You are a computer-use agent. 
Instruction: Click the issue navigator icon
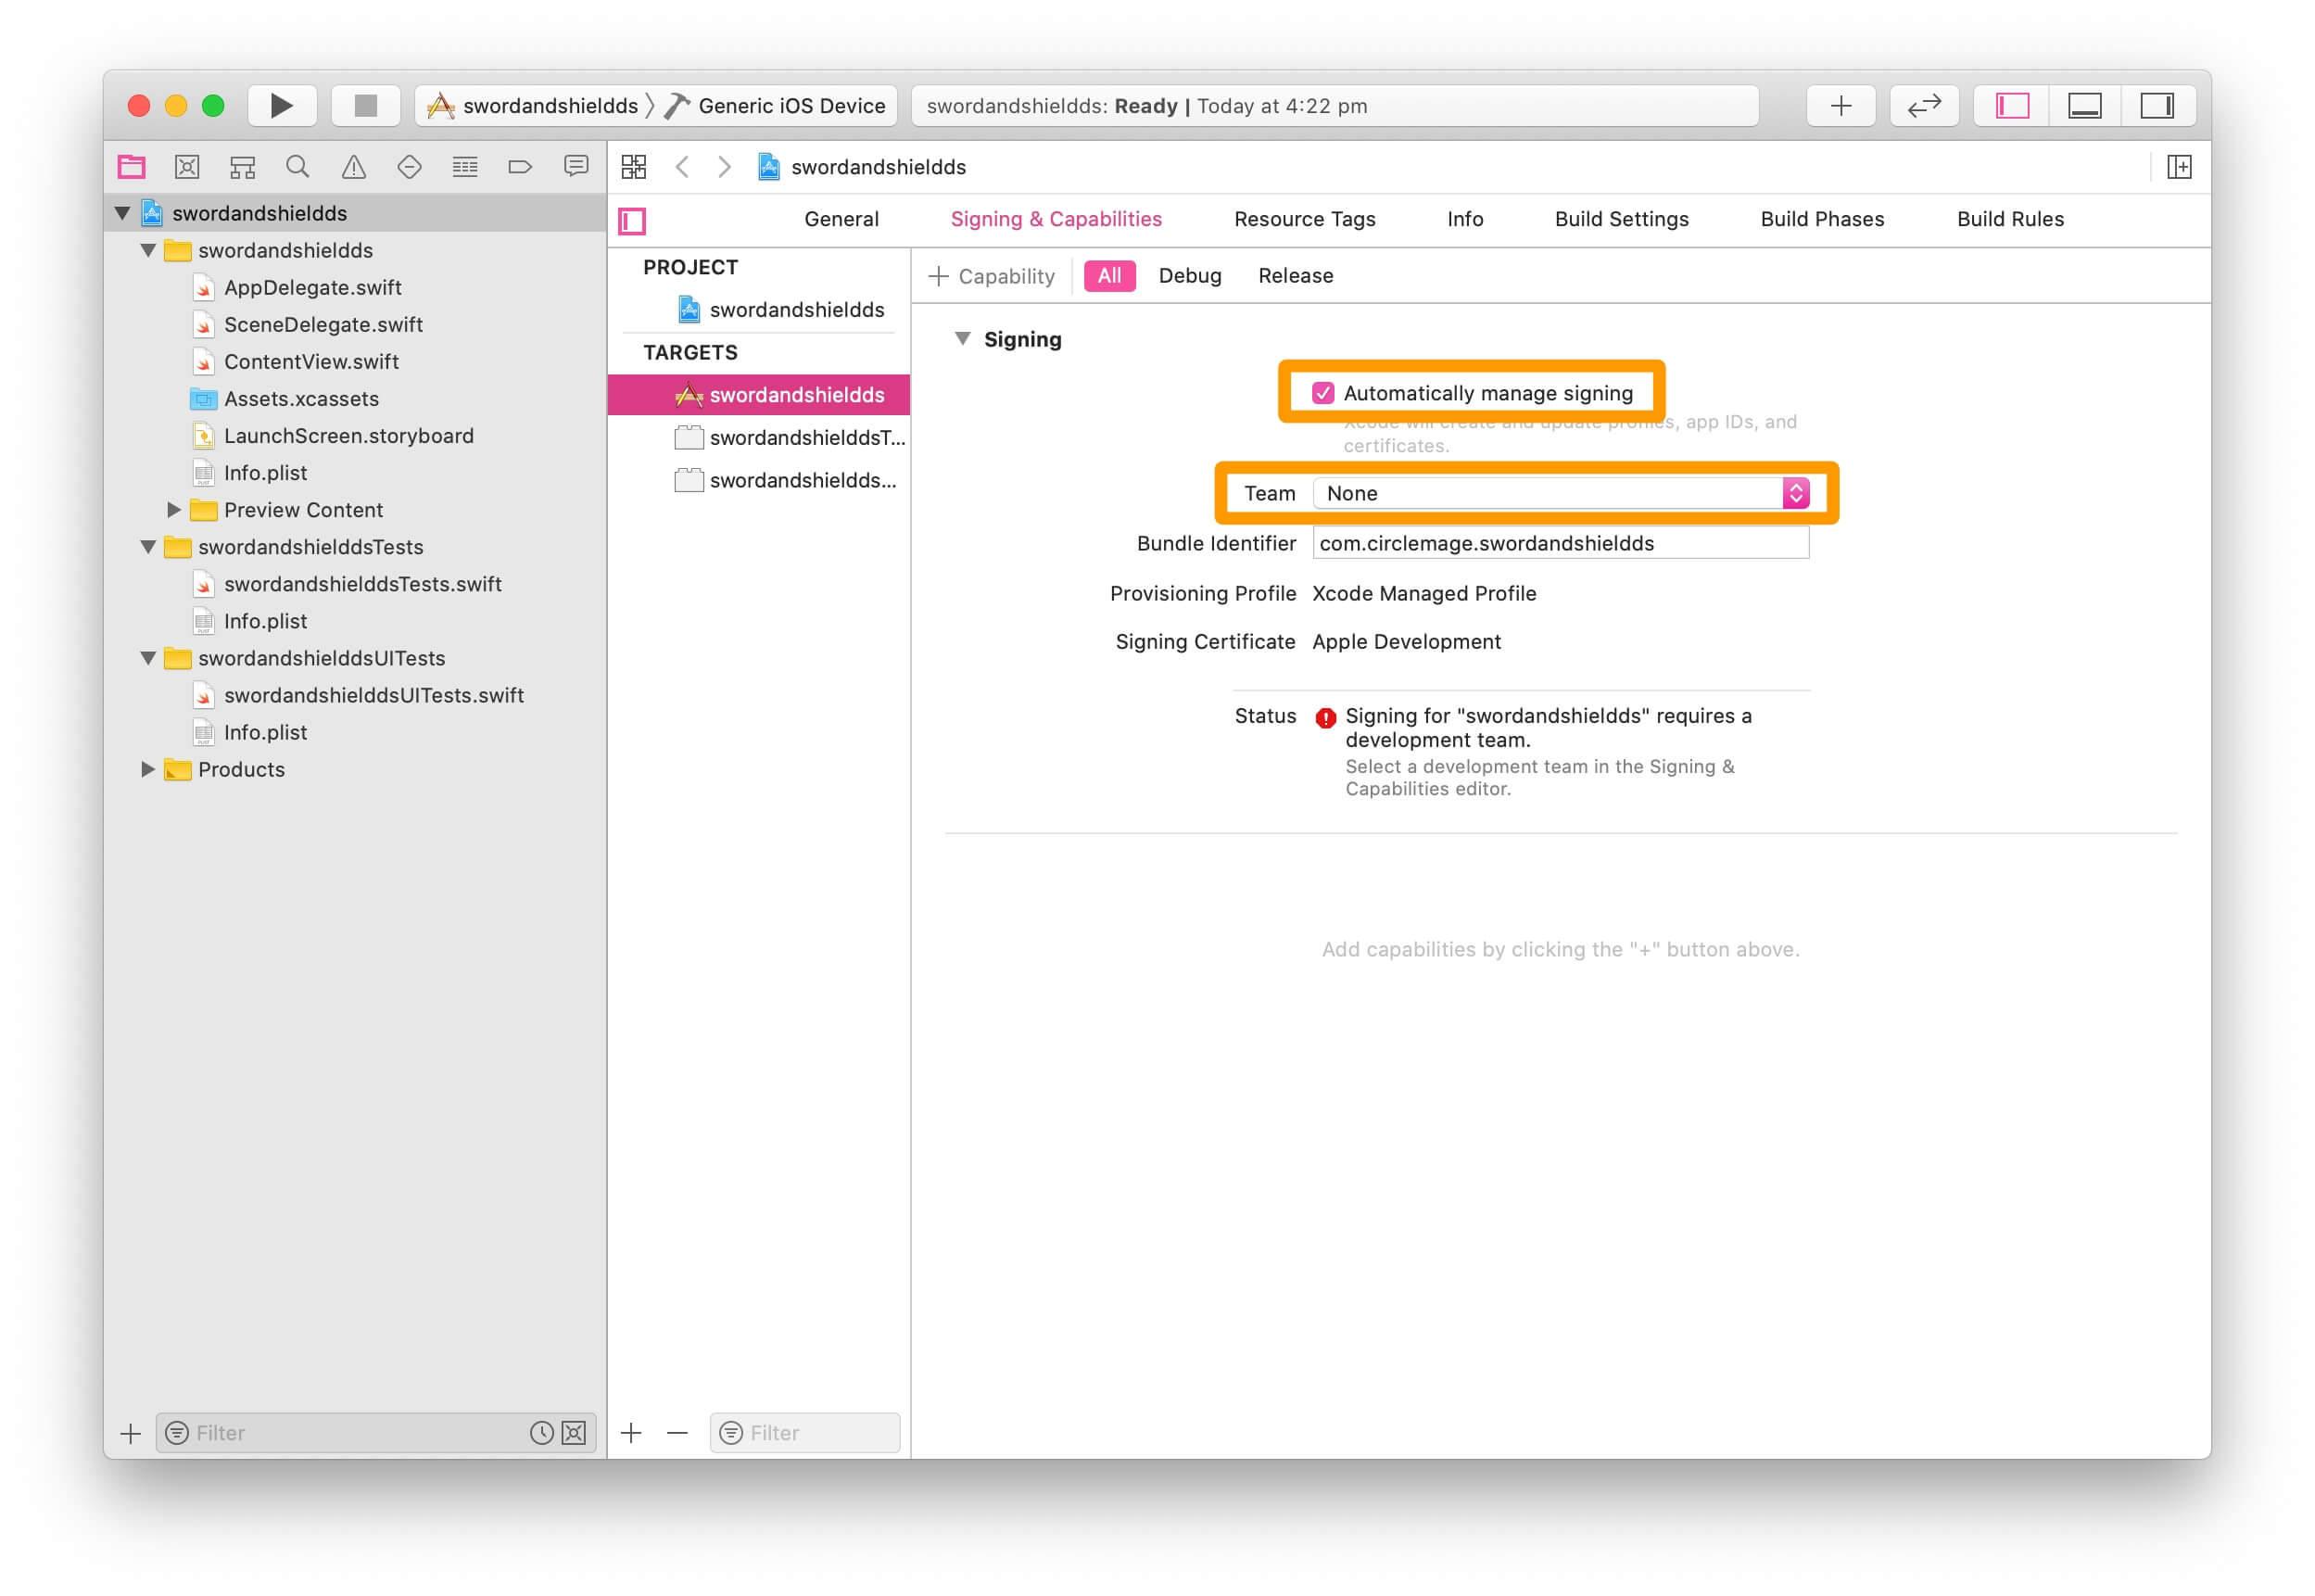352,169
